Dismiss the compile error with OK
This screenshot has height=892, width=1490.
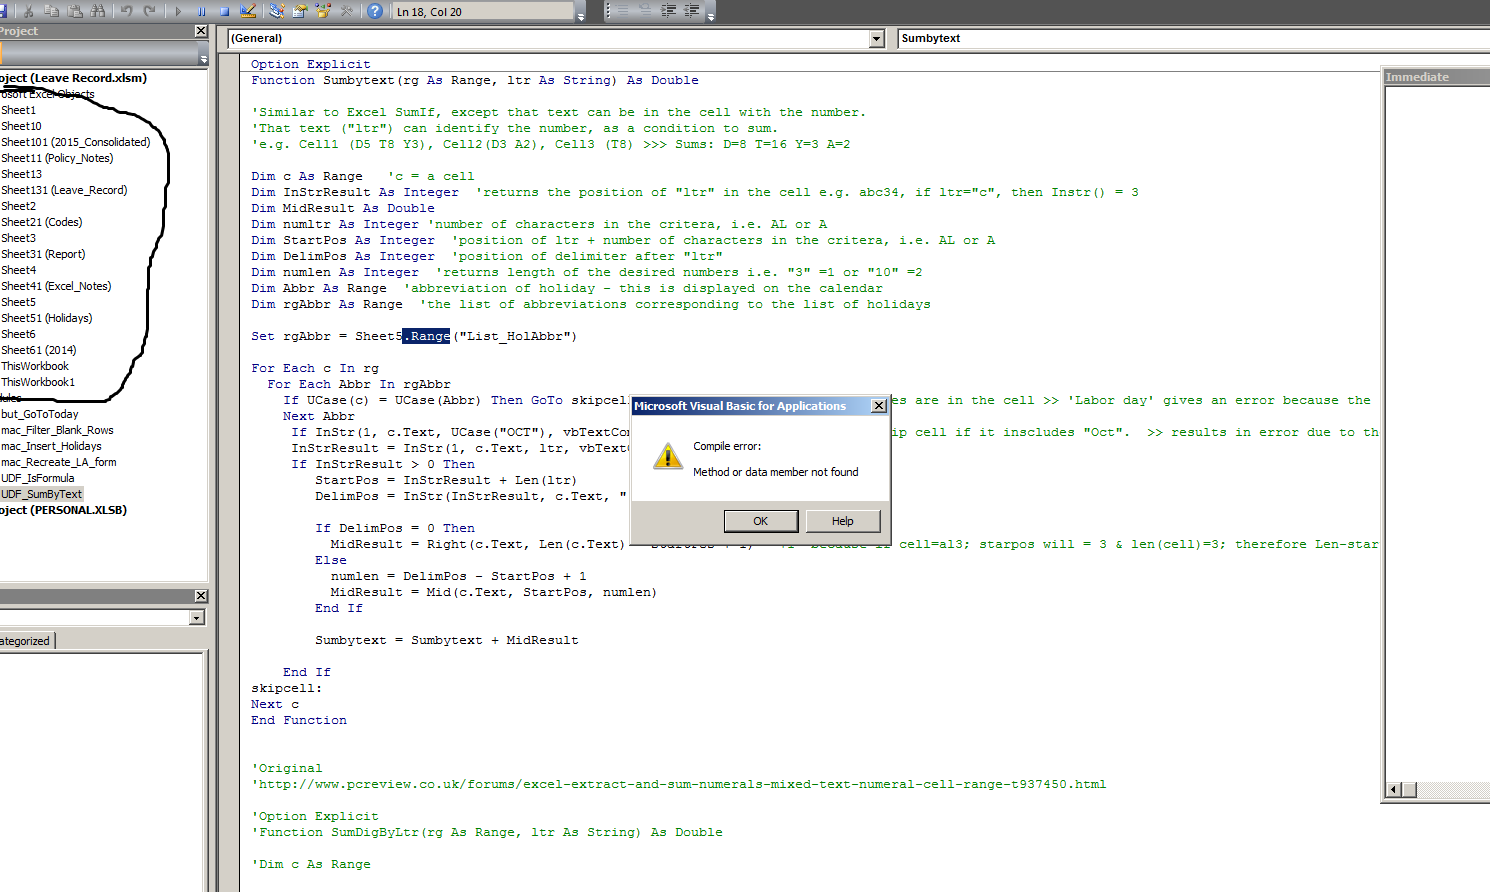coord(761,520)
